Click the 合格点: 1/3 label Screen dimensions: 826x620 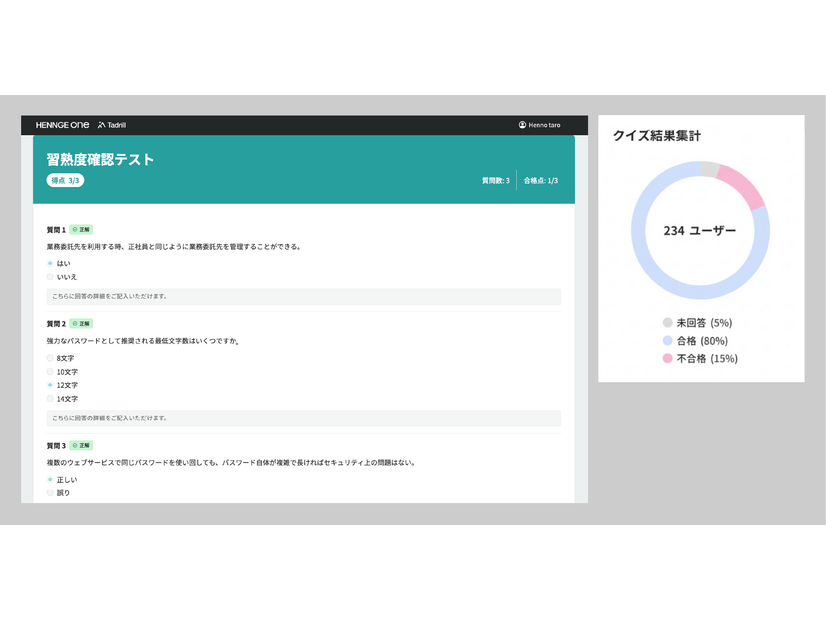[540, 182]
